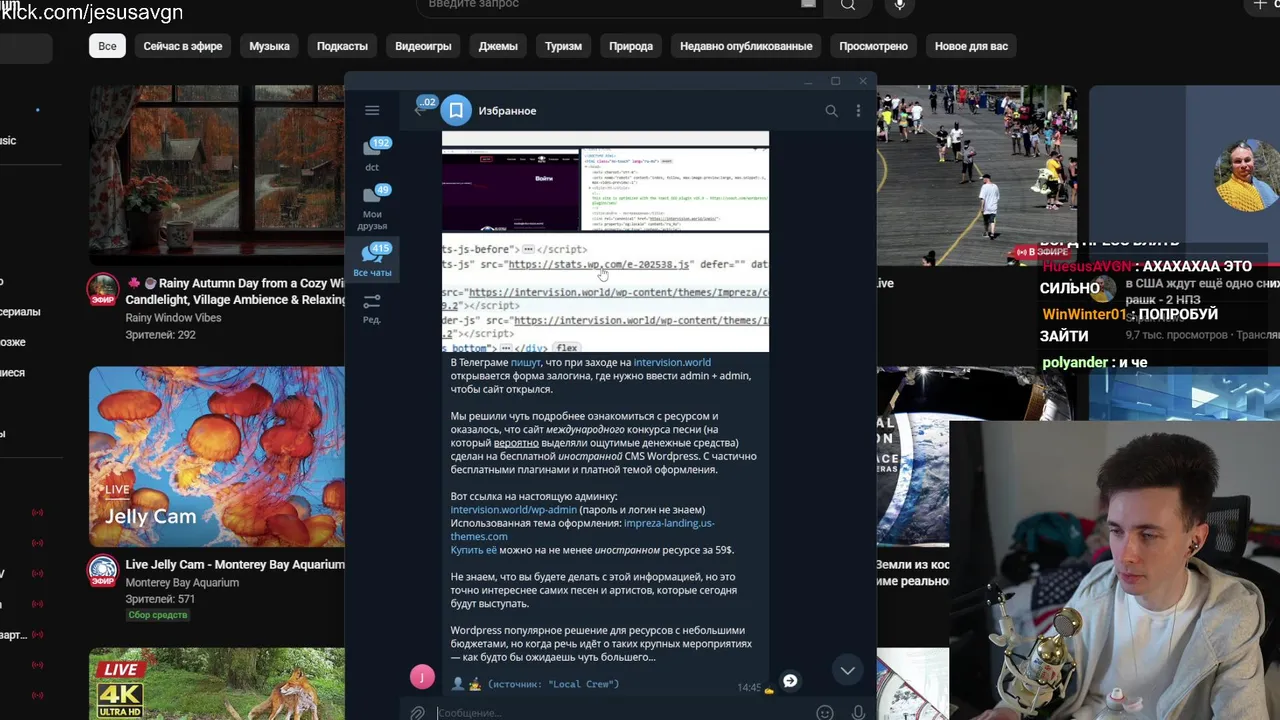Open Rainy Autumn Day video title
1280x720 pixels.
[x=235, y=291]
